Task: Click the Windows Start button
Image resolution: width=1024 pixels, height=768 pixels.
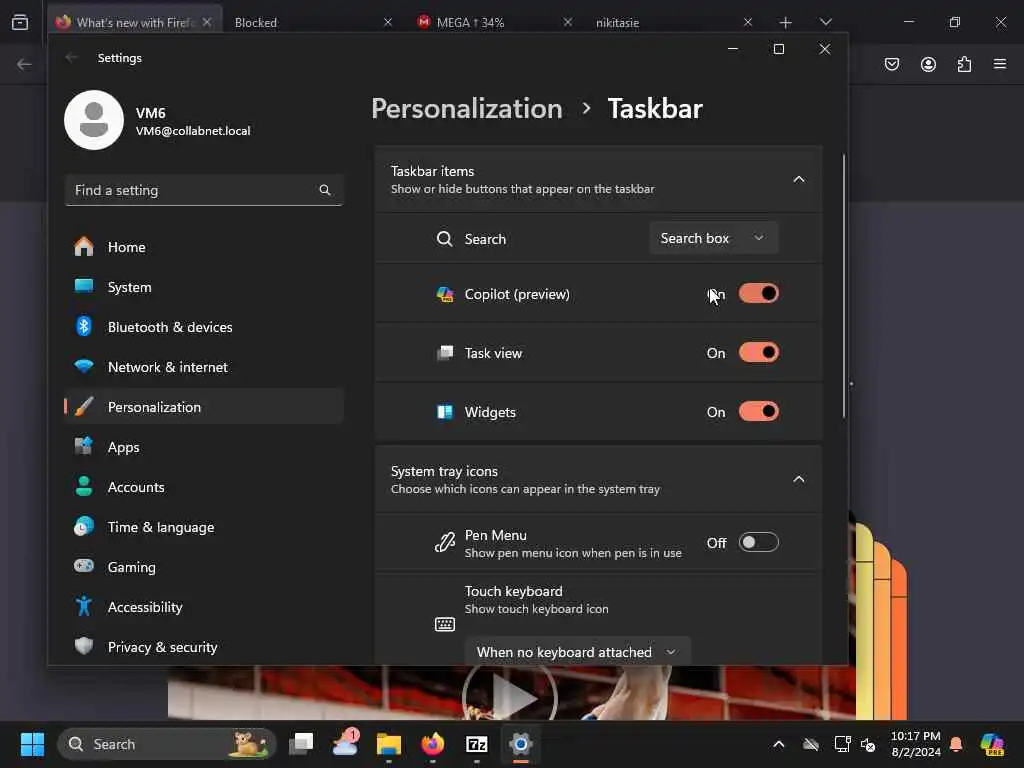Action: pos(33,744)
